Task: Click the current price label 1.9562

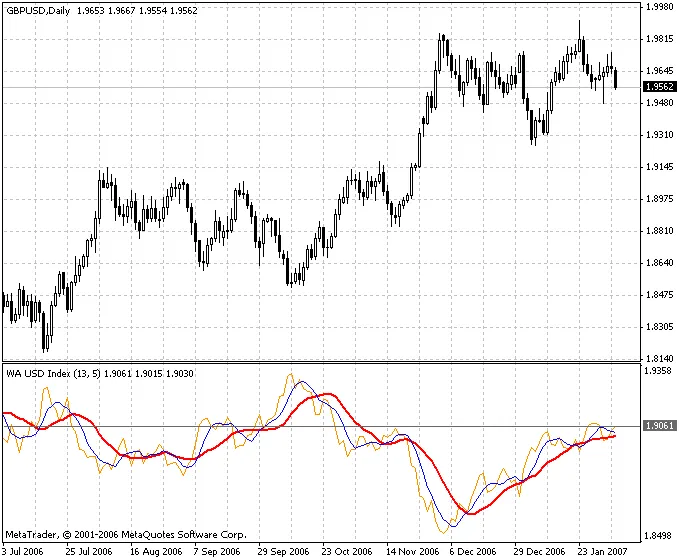Action: tap(659, 87)
